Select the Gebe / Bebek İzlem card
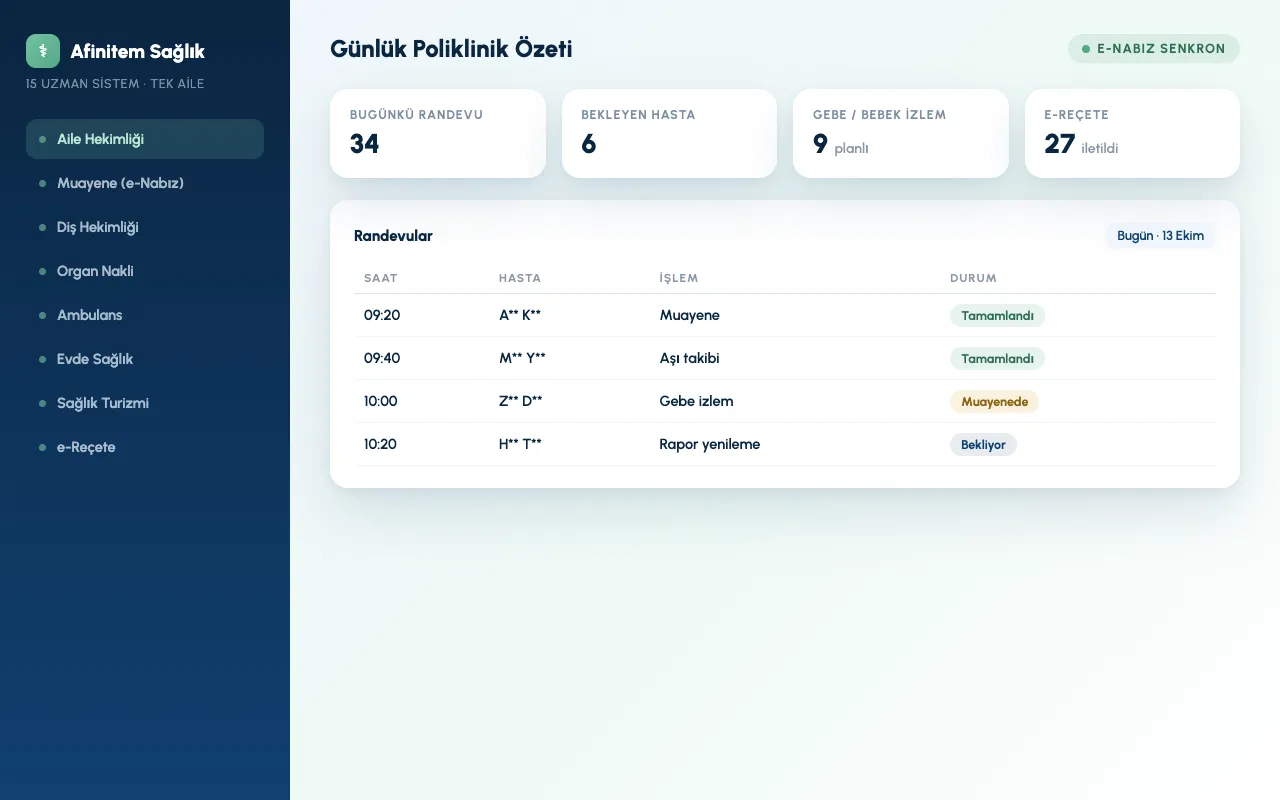The height and width of the screenshot is (800, 1280). click(901, 134)
